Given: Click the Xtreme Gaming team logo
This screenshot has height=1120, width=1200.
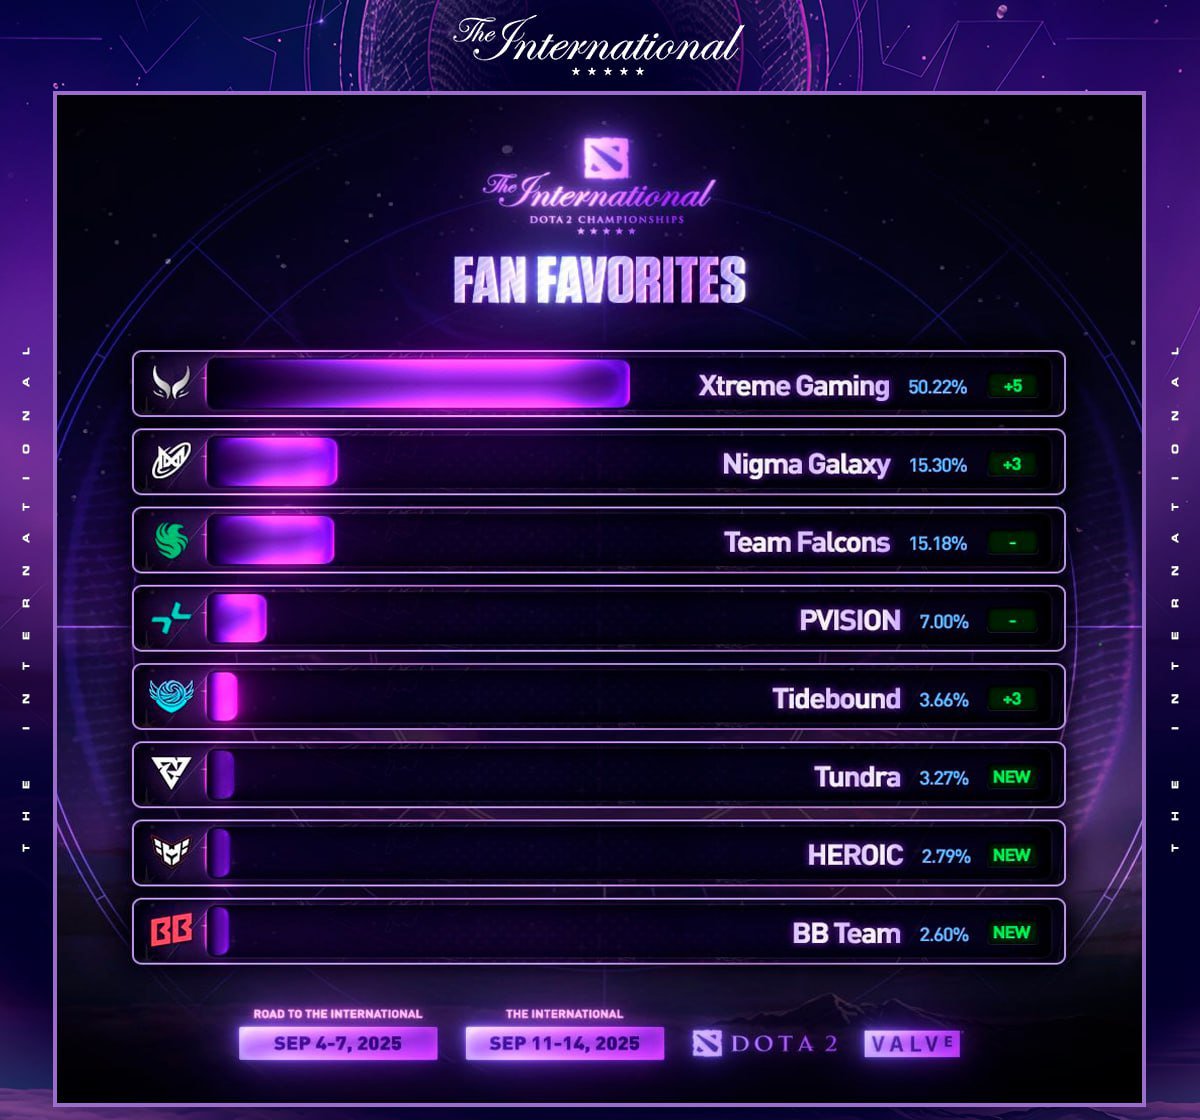Looking at the screenshot, I should pos(170,384).
